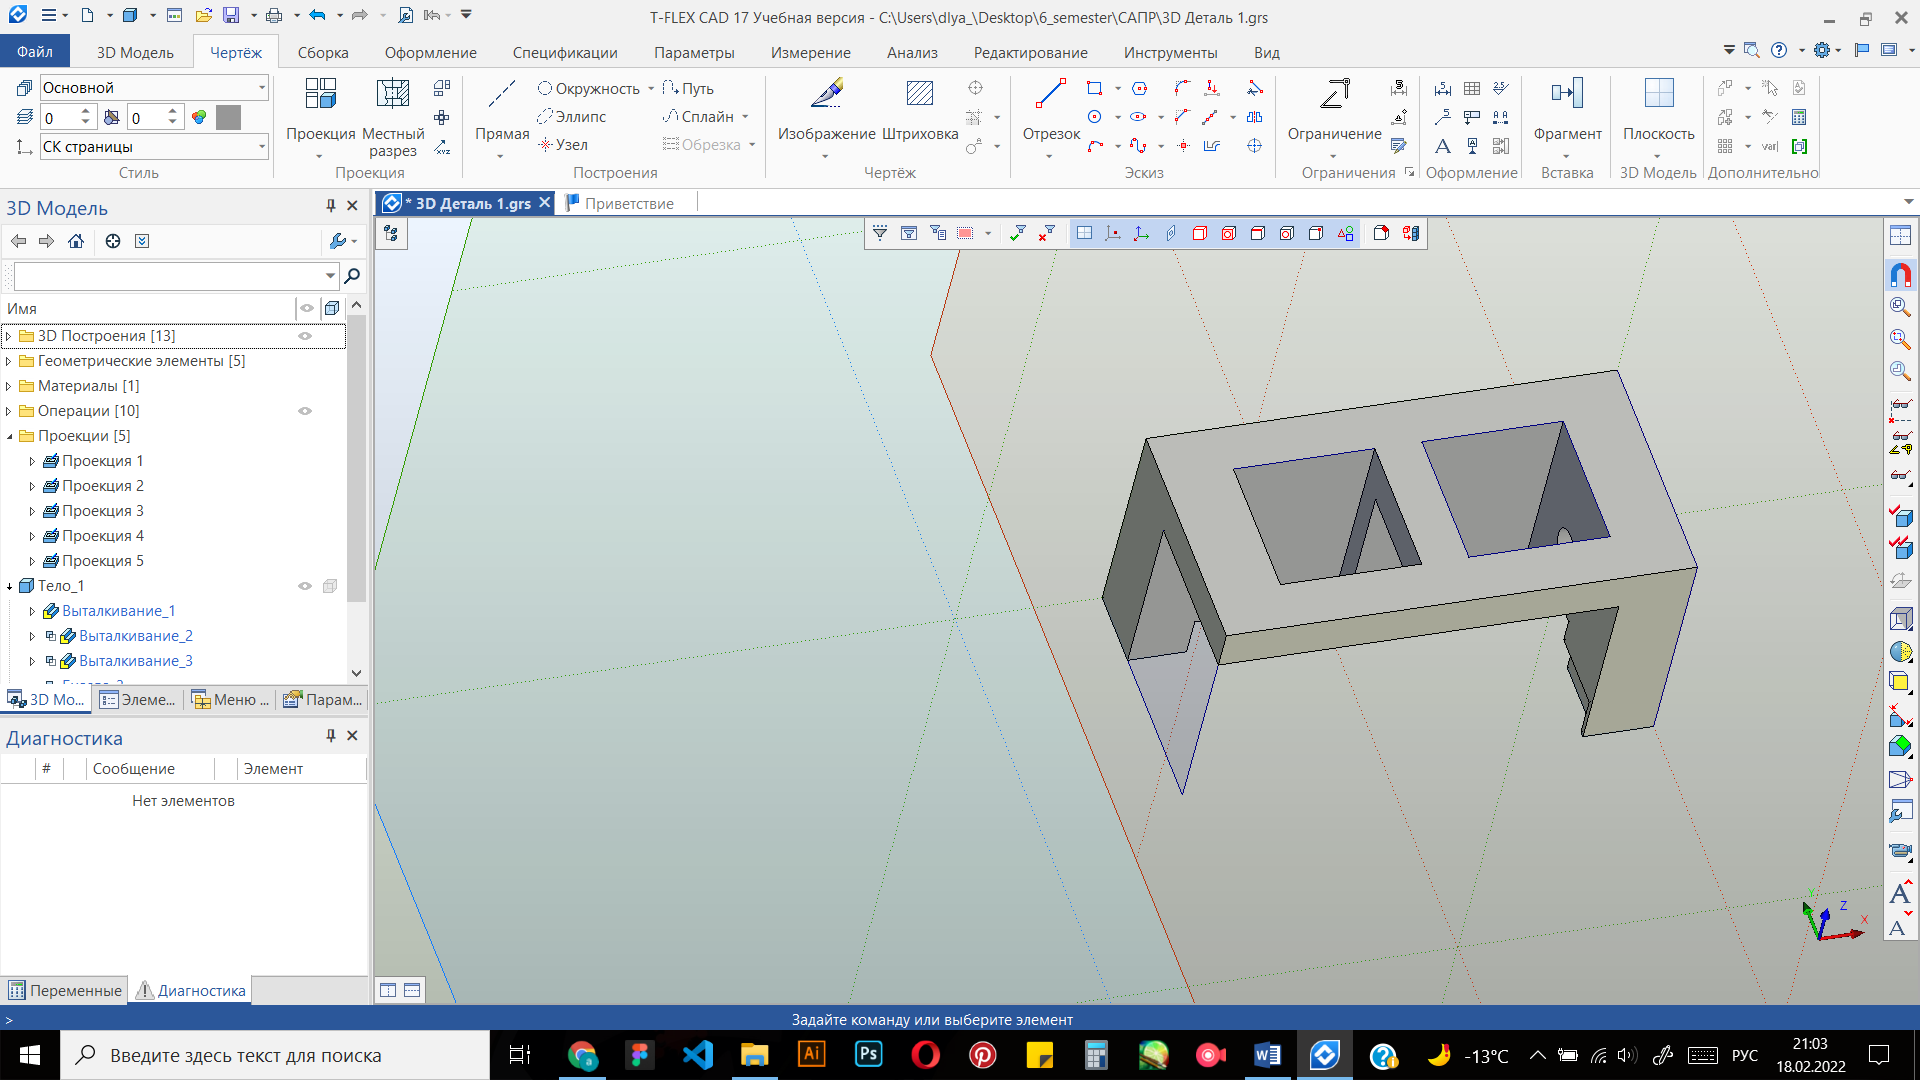Expand the Выталкивание_1 operation
This screenshot has width=1920, height=1080.
tap(32, 611)
